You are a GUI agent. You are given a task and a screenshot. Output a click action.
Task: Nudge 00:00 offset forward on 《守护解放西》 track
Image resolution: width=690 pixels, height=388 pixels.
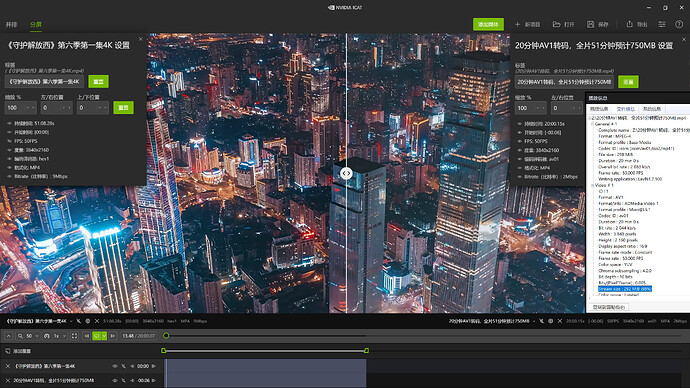154,366
